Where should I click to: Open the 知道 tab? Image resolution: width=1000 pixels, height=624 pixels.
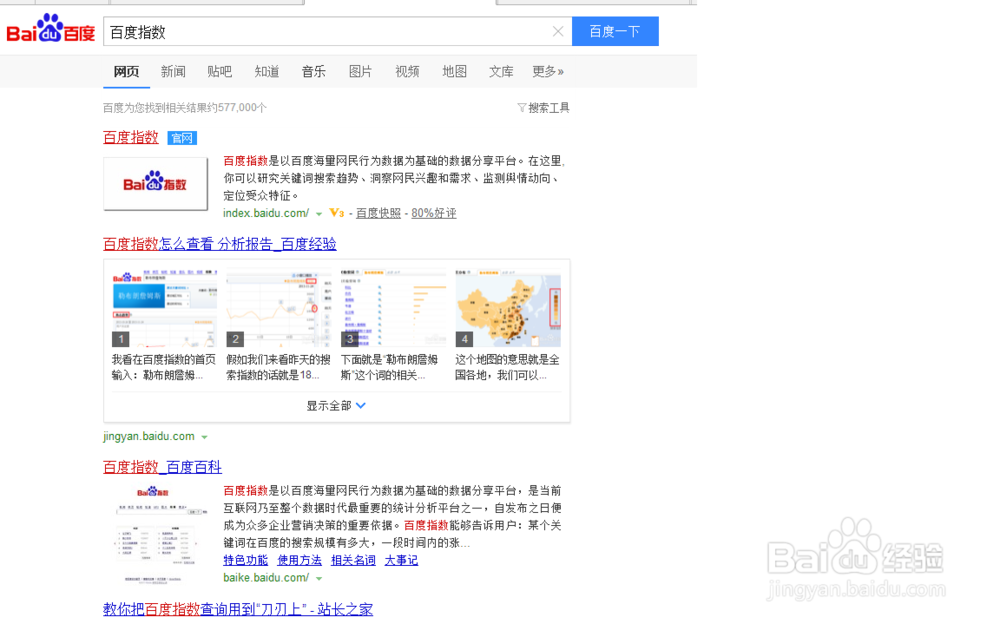pos(267,71)
